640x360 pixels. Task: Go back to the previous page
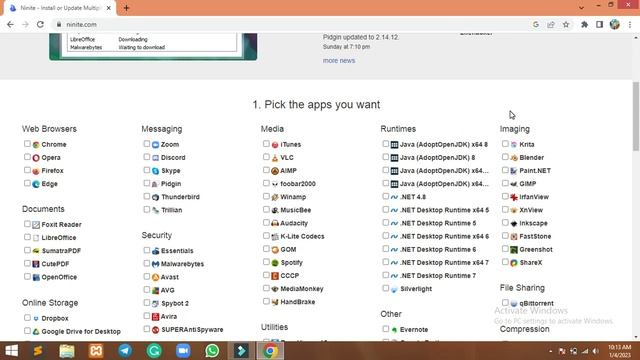(x=10, y=24)
